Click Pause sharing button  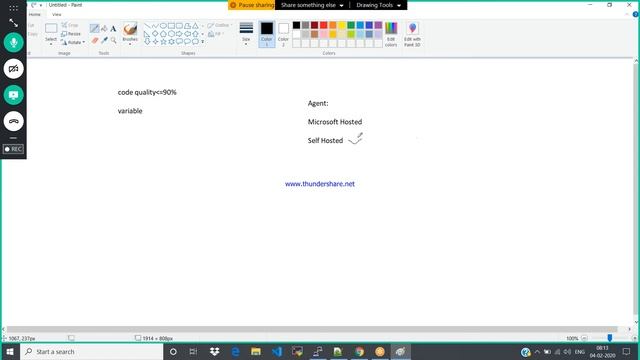coord(252,5)
